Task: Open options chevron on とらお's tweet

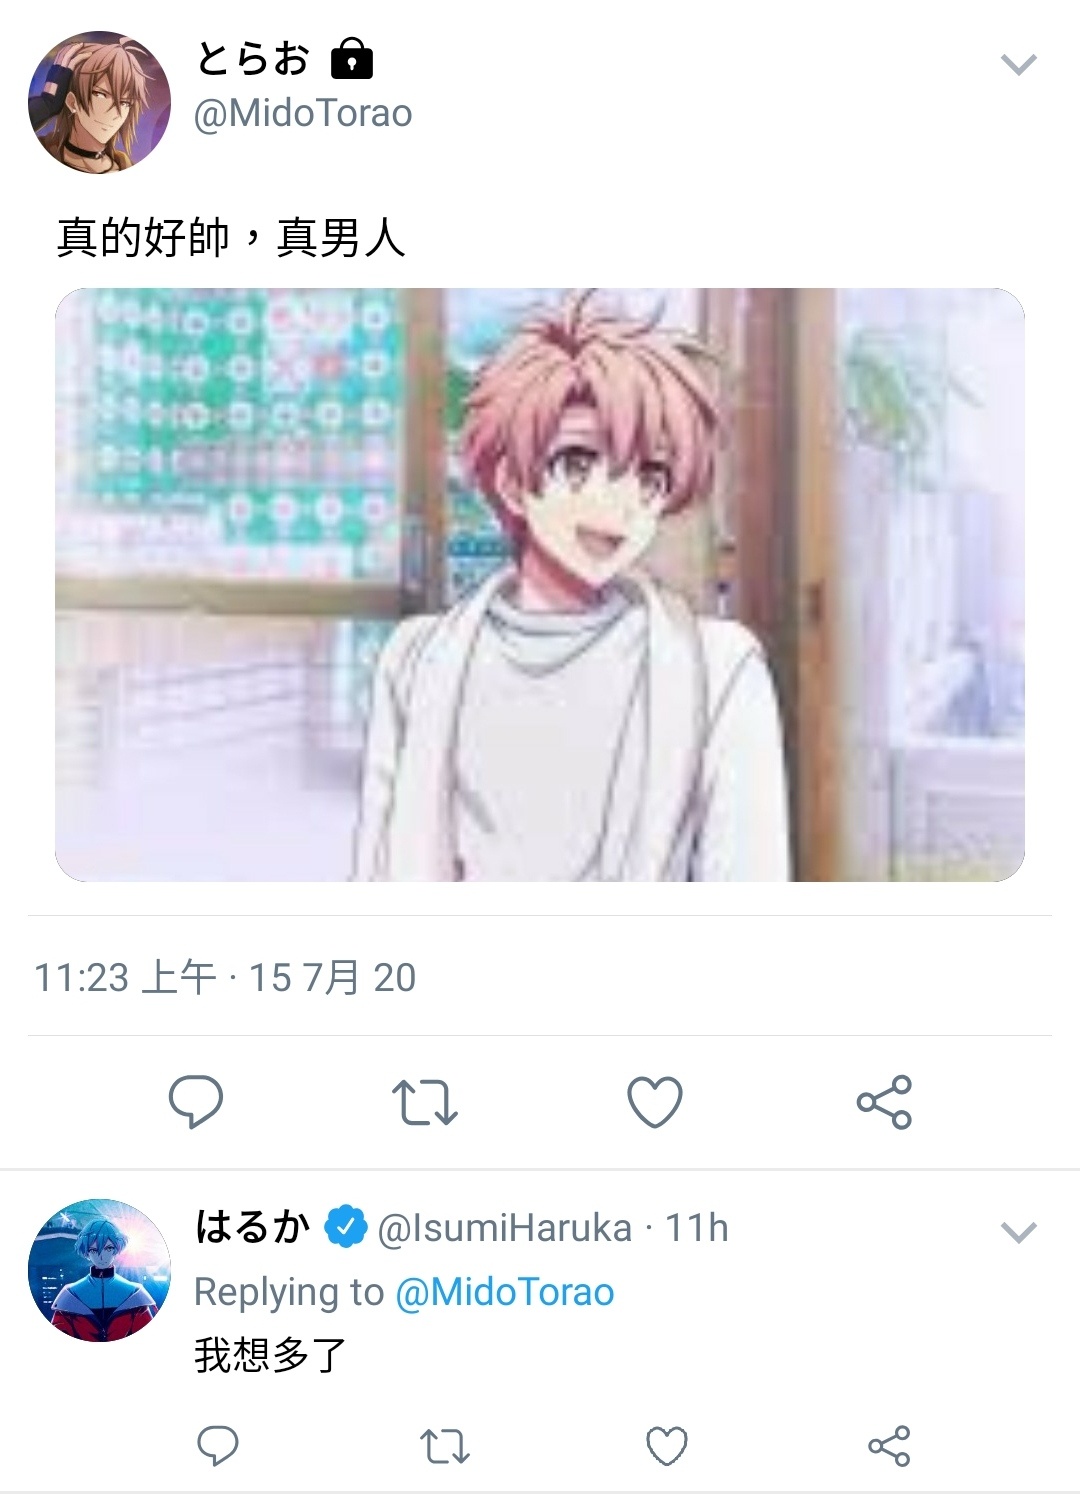Action: (x=1018, y=65)
